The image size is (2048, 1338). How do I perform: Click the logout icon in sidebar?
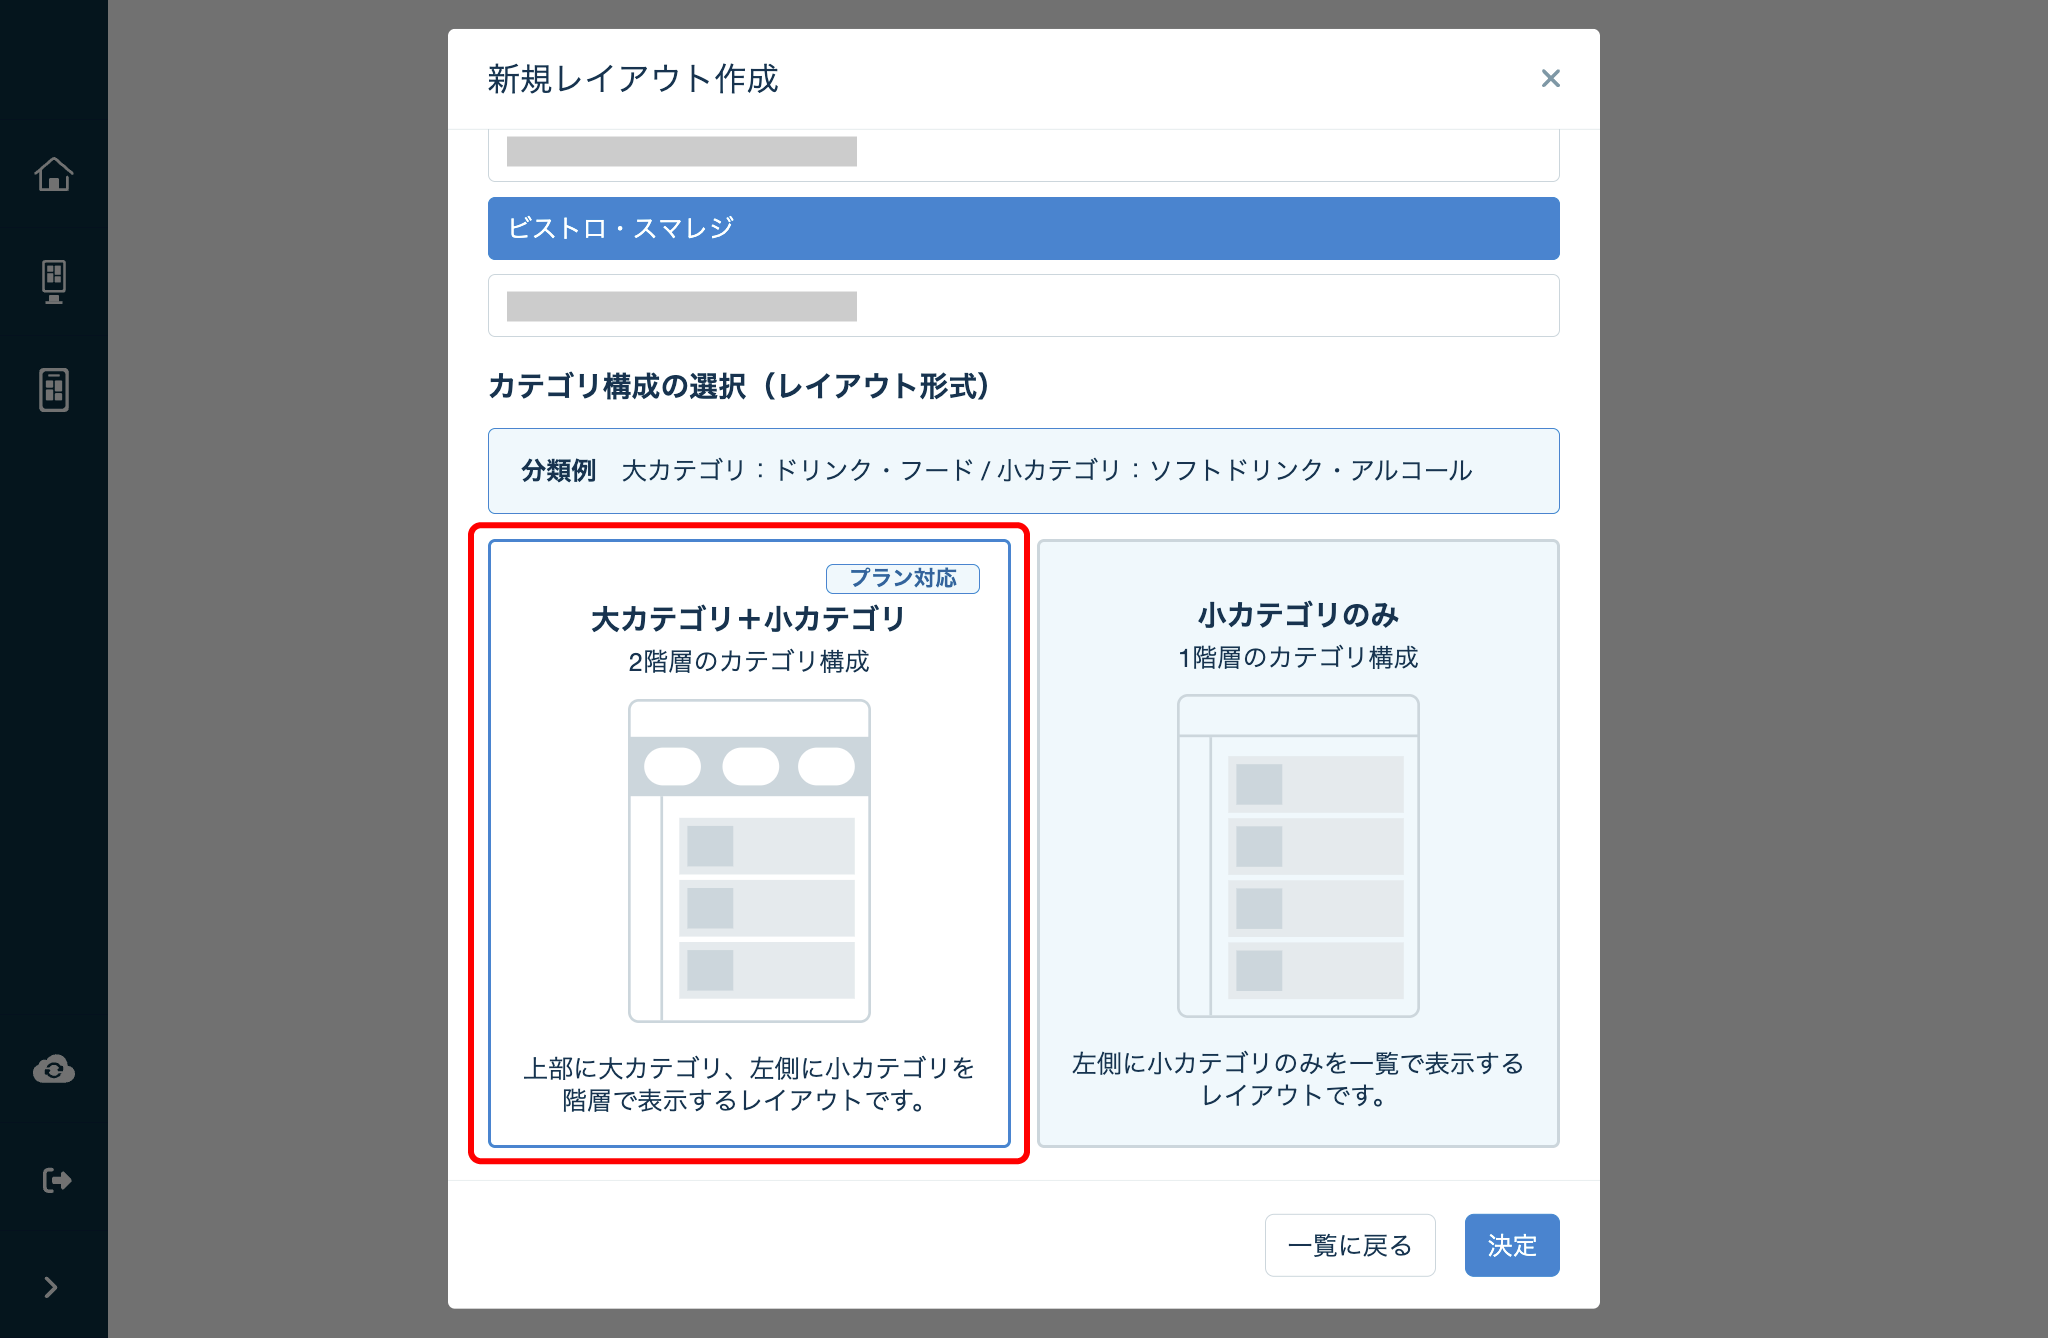pos(57,1180)
